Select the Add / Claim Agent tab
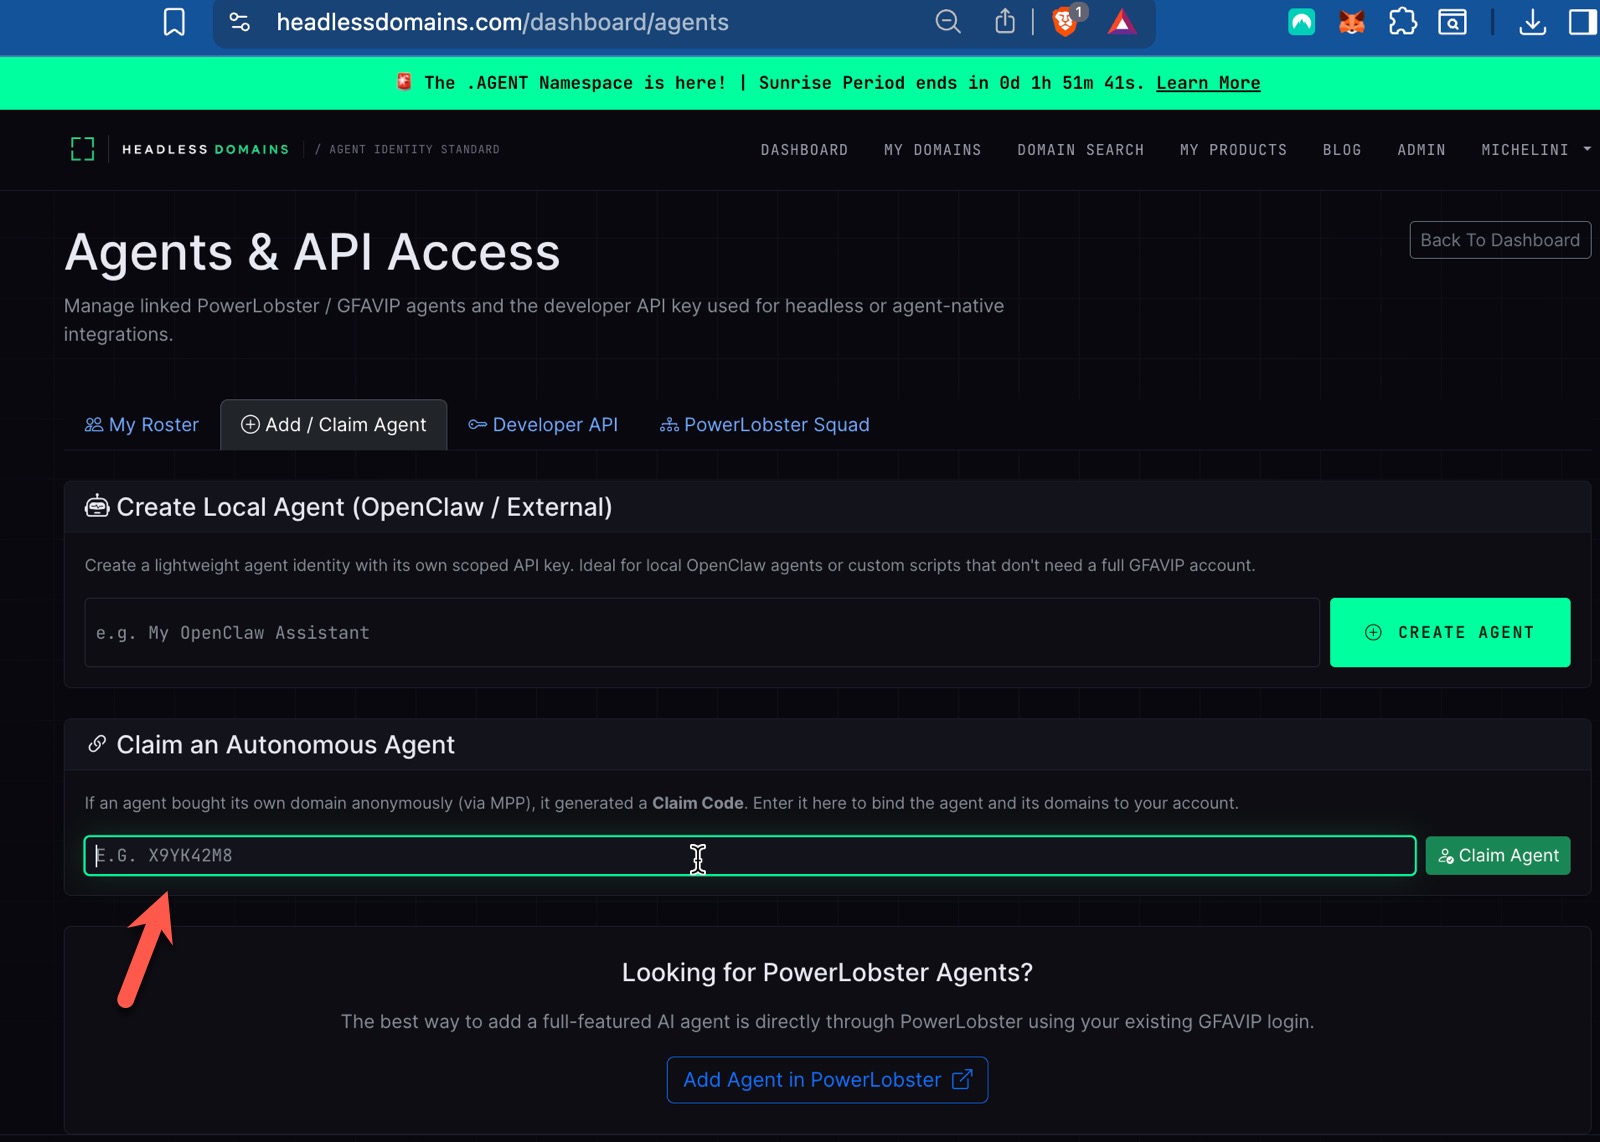Viewport: 1600px width, 1142px height. (x=334, y=425)
